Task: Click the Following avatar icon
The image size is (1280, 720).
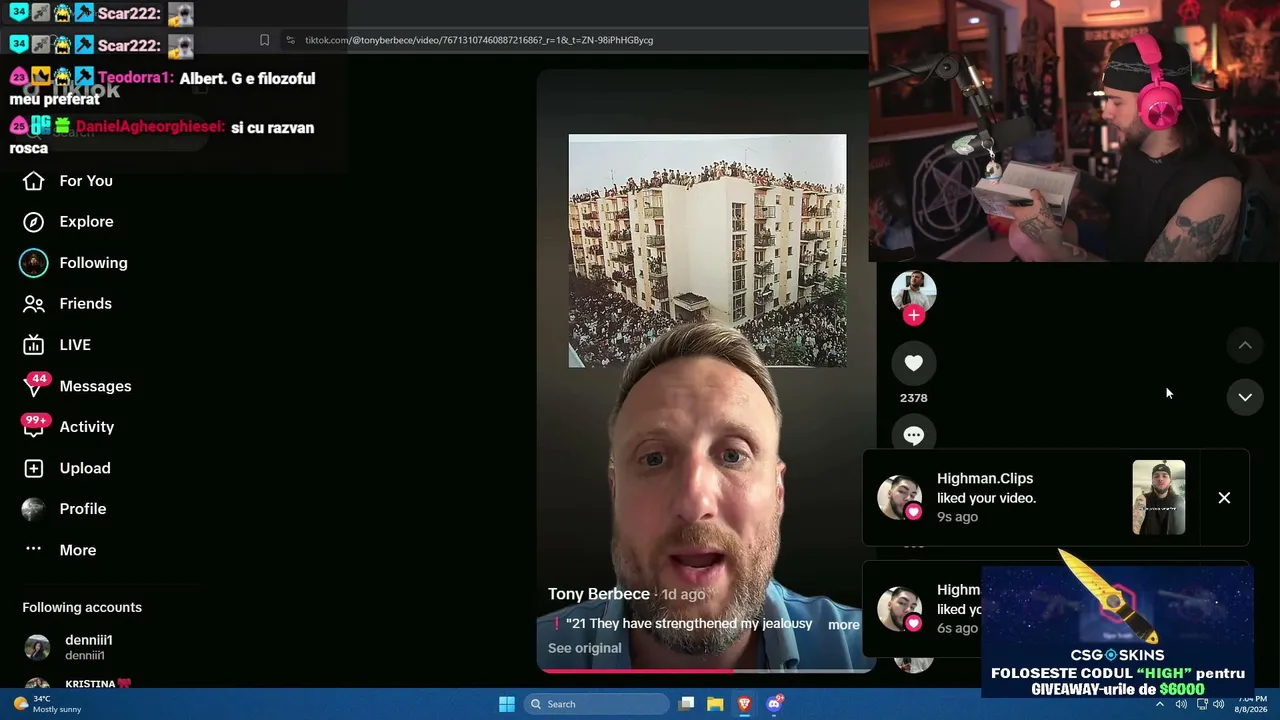Action: click(x=33, y=263)
